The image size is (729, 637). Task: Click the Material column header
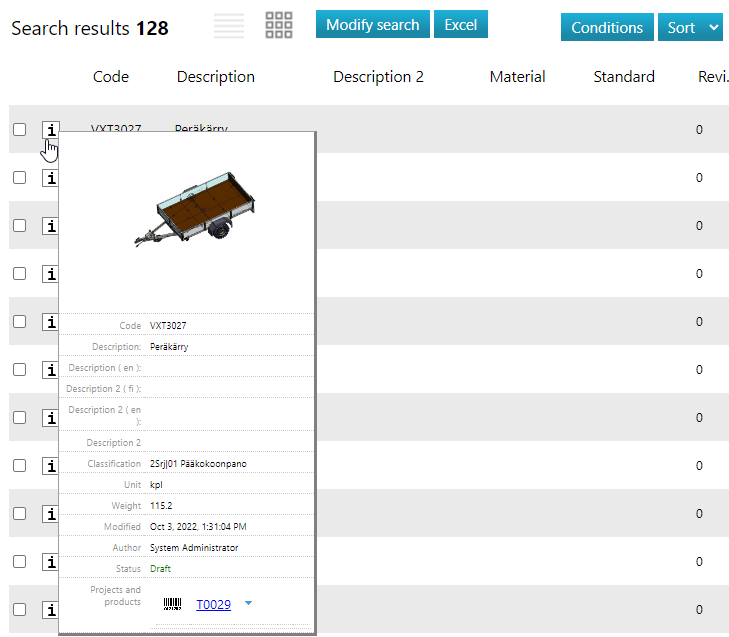[517, 77]
